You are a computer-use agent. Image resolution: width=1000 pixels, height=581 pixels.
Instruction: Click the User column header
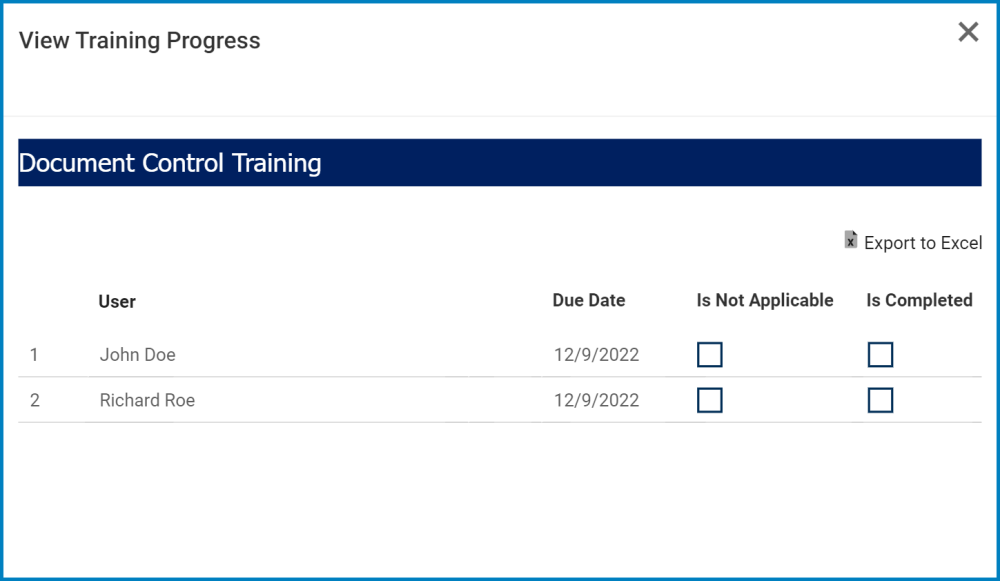click(x=116, y=301)
